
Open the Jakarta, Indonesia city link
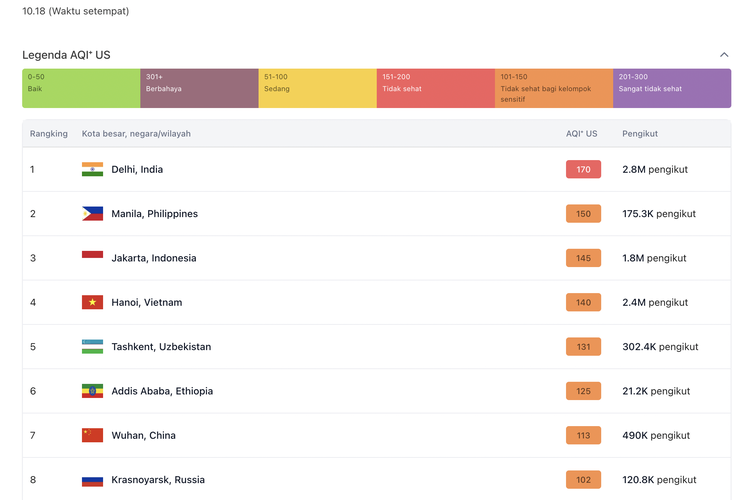pos(153,258)
